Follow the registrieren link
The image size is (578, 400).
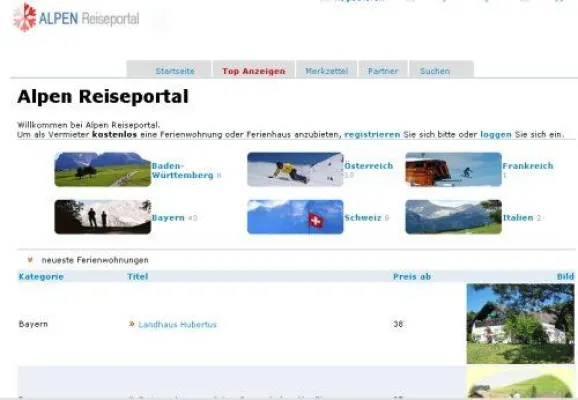click(372, 135)
